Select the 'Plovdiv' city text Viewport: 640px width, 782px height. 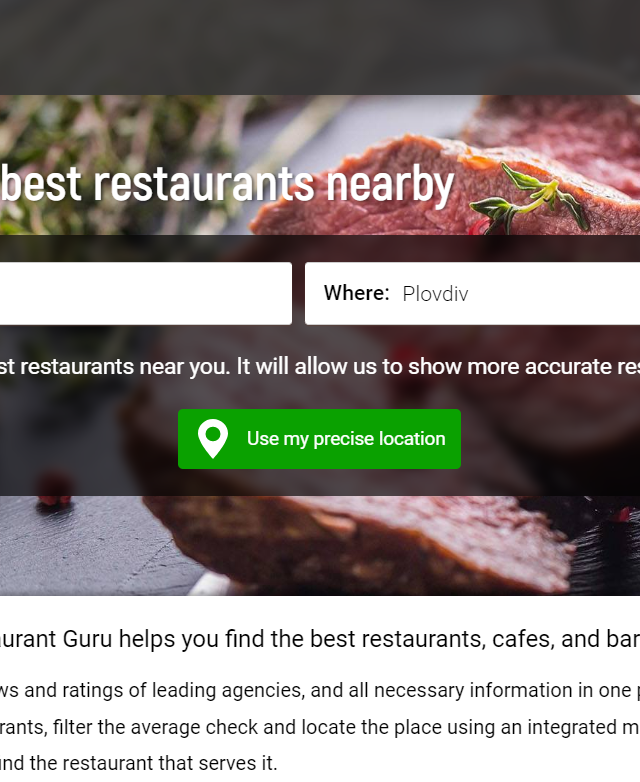point(435,294)
